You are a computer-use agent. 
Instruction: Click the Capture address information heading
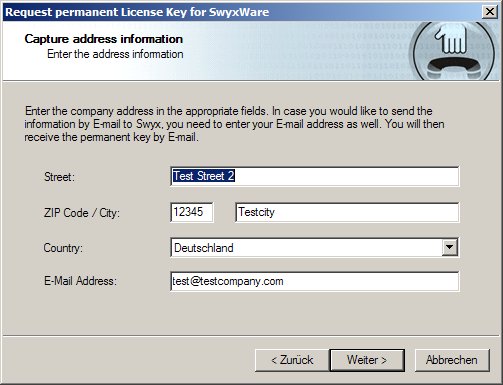point(104,39)
